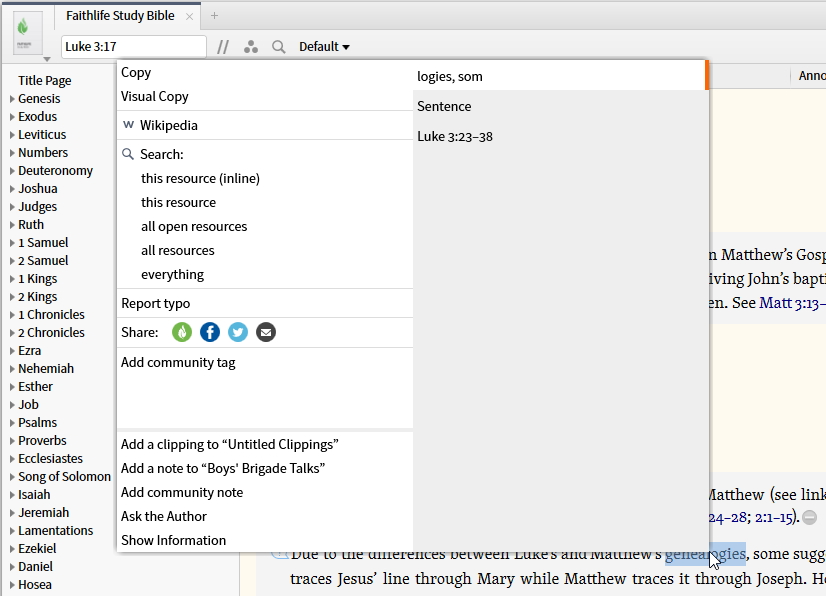
Task: Share via Faithlife green flame icon
Action: tap(182, 333)
